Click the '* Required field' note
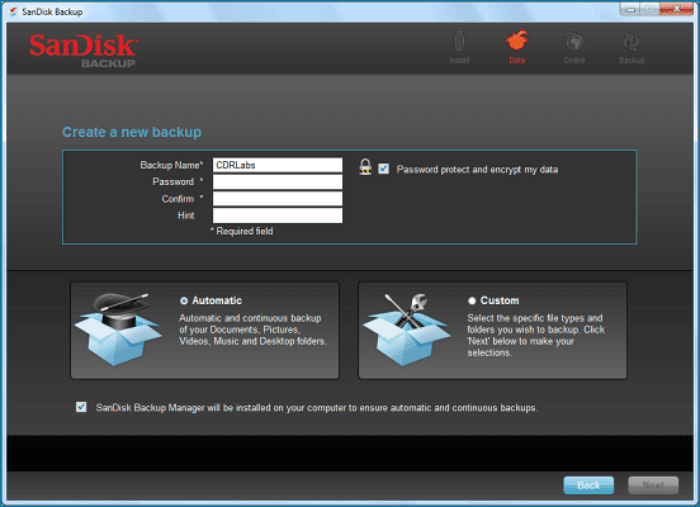This screenshot has height=507, width=700. tap(242, 231)
